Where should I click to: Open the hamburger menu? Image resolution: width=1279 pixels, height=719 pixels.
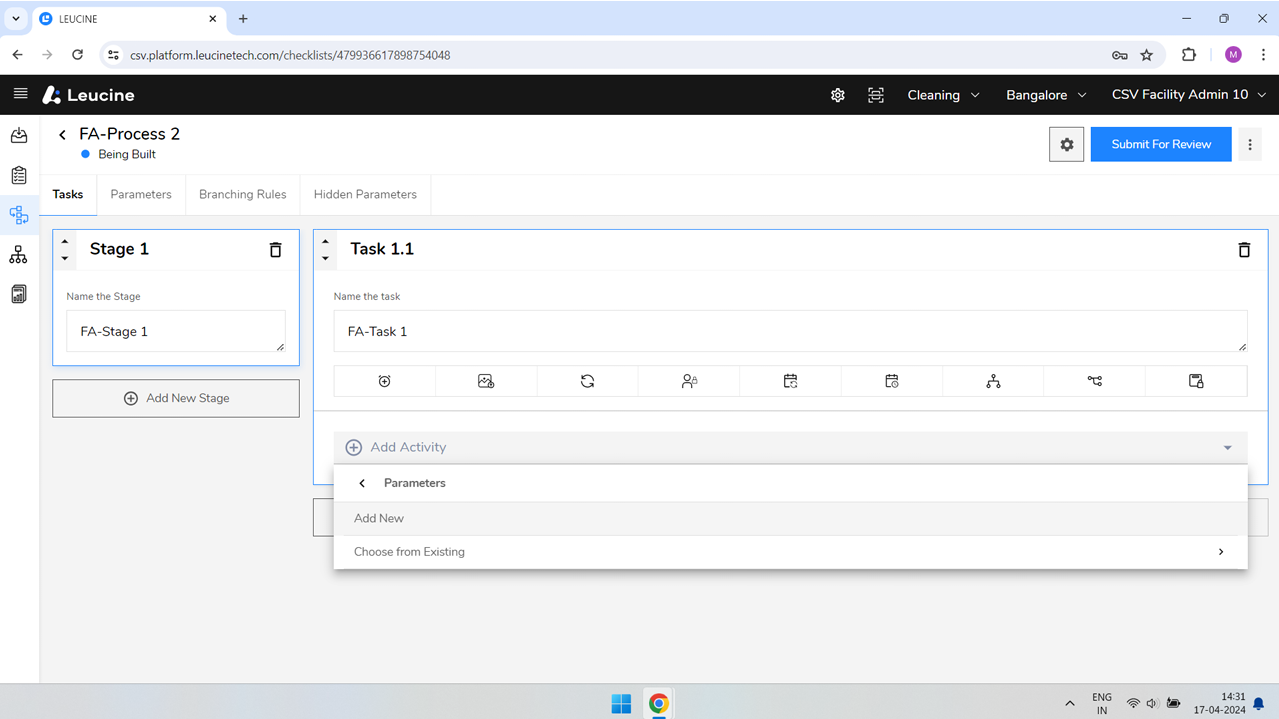[x=20, y=94]
